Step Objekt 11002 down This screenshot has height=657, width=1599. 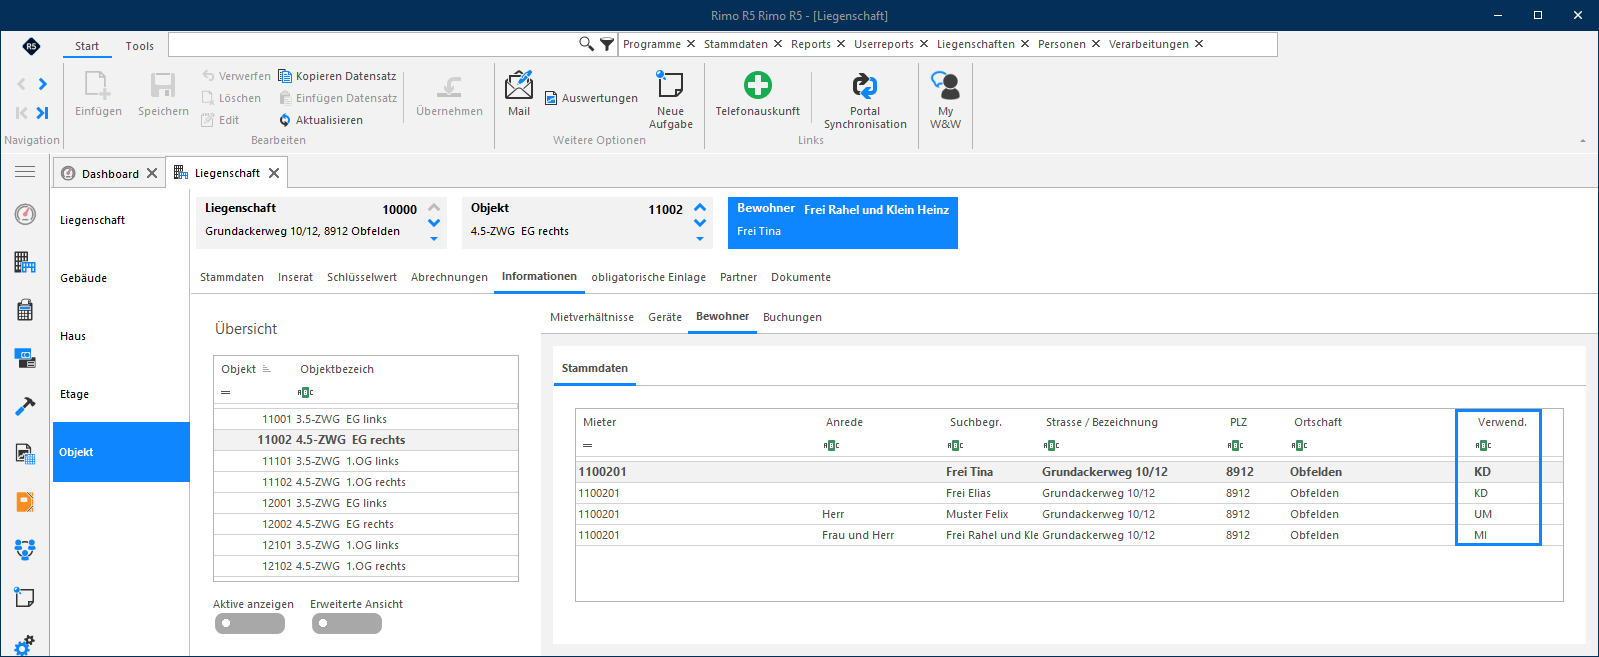[700, 223]
